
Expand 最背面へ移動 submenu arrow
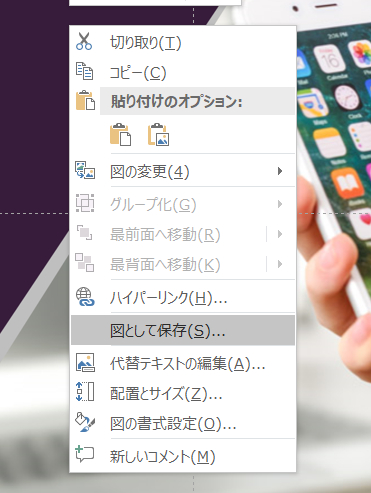tap(280, 264)
